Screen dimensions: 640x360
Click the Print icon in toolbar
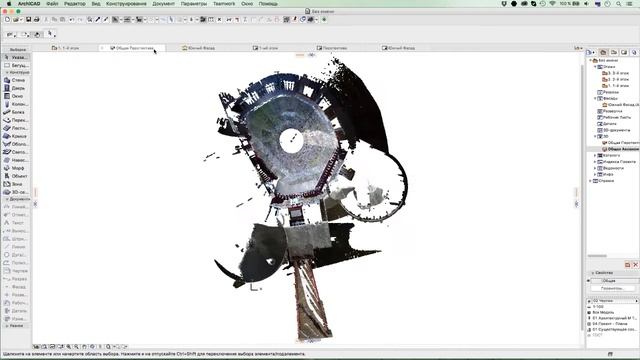(36, 20)
